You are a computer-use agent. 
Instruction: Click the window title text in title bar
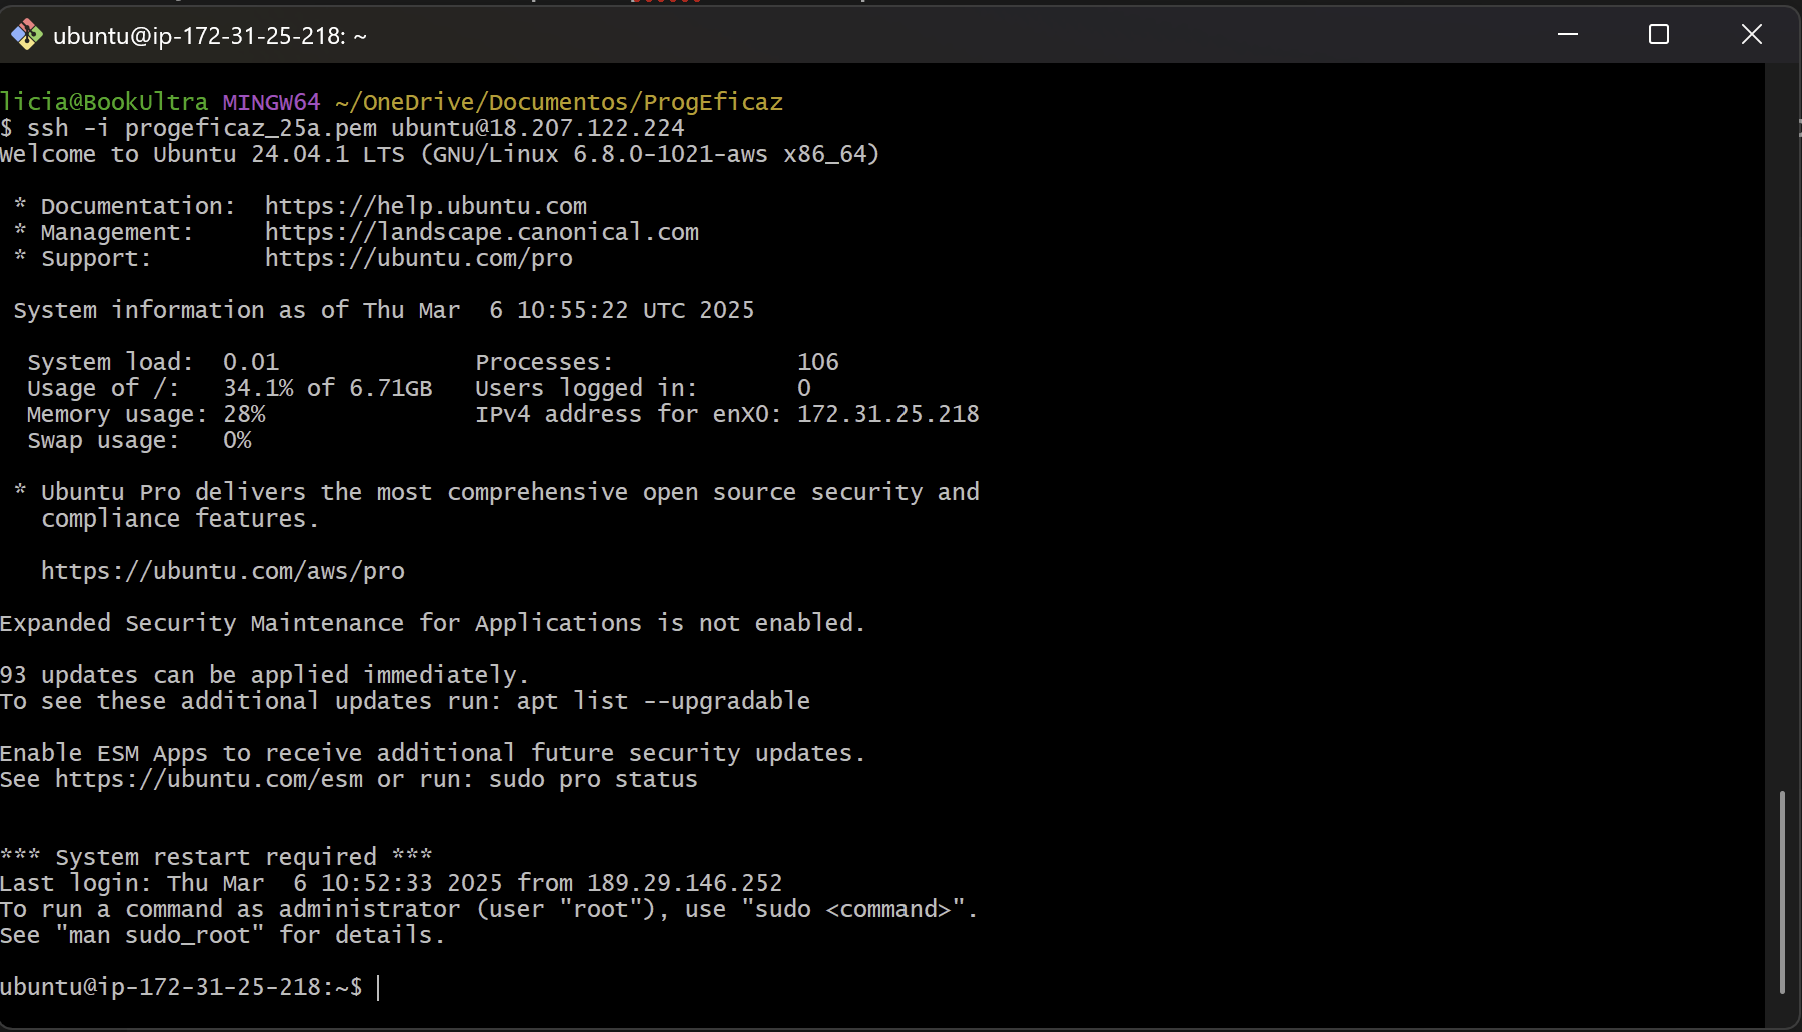[209, 36]
